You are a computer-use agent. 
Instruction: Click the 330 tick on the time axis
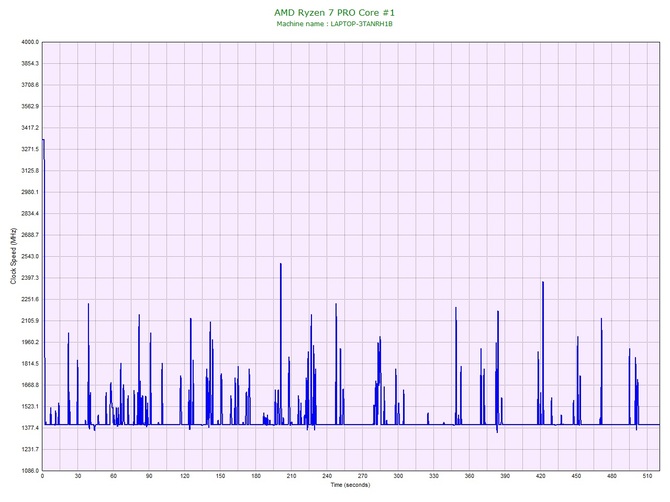point(434,476)
